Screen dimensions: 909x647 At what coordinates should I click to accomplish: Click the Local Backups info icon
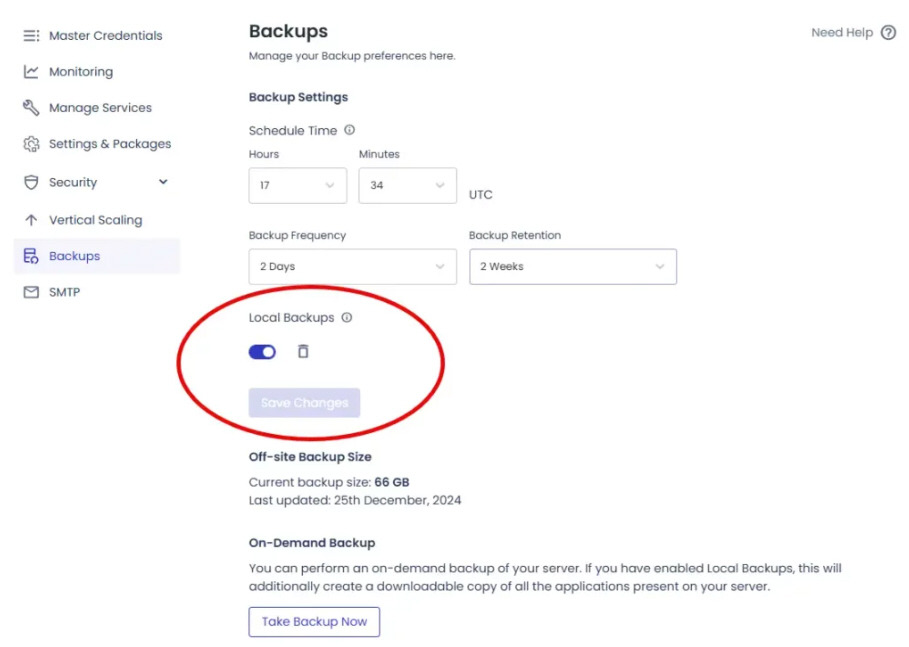click(347, 318)
